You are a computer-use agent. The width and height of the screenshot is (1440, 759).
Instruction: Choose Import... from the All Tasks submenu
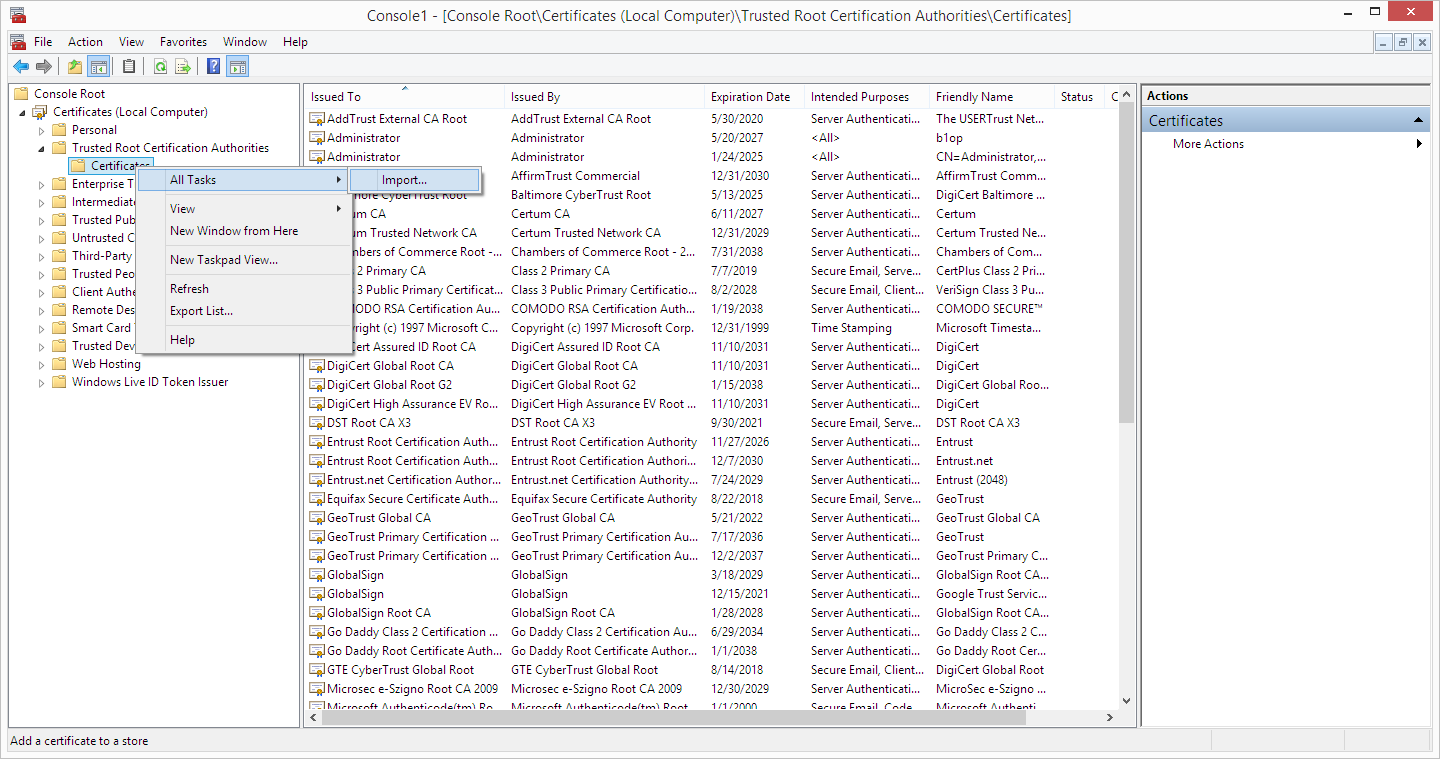point(404,180)
